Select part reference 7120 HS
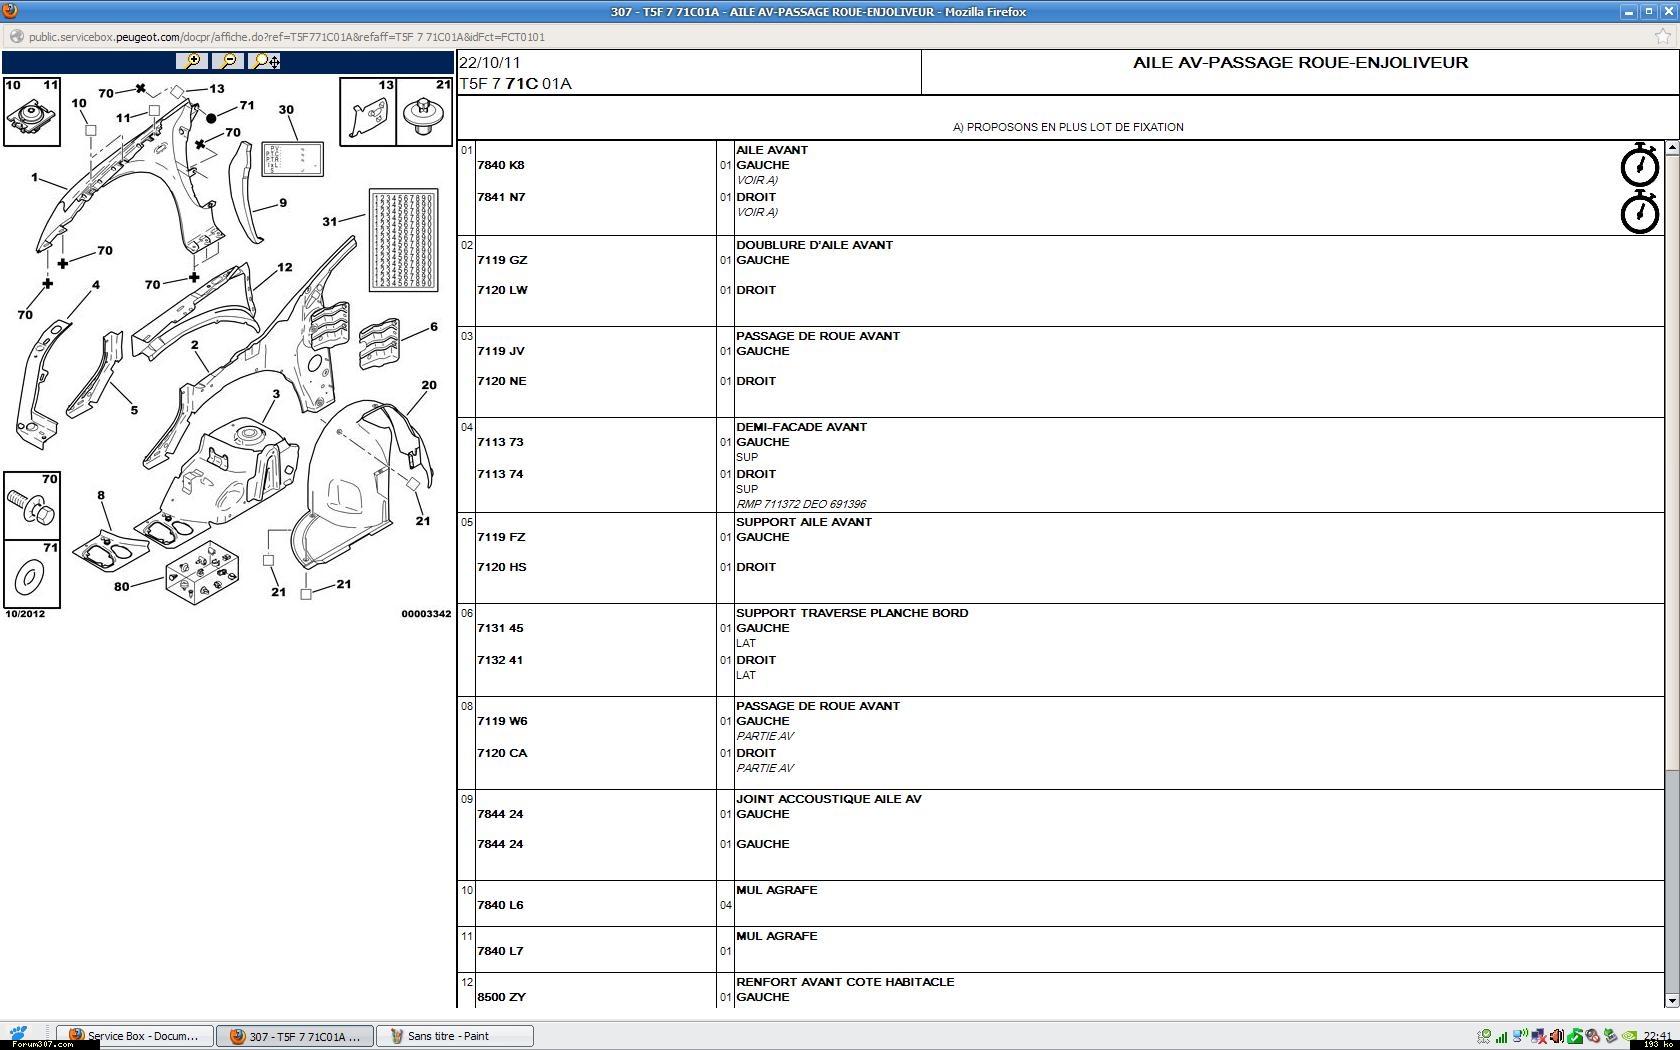The image size is (1680, 1050). click(502, 567)
